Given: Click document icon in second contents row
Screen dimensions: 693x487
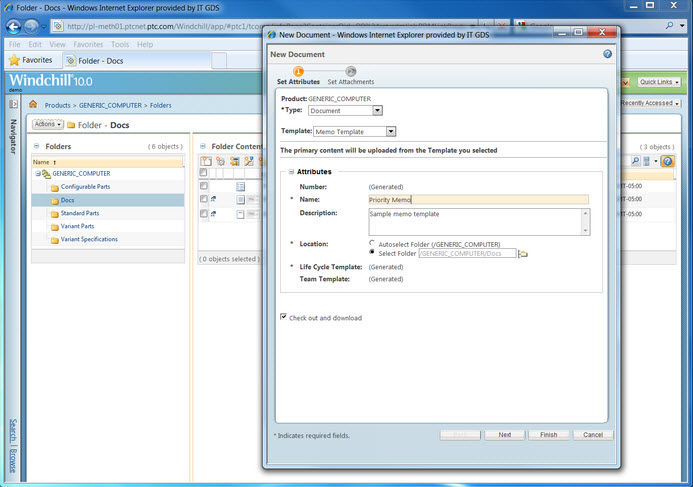Looking at the screenshot, I should 240,200.
